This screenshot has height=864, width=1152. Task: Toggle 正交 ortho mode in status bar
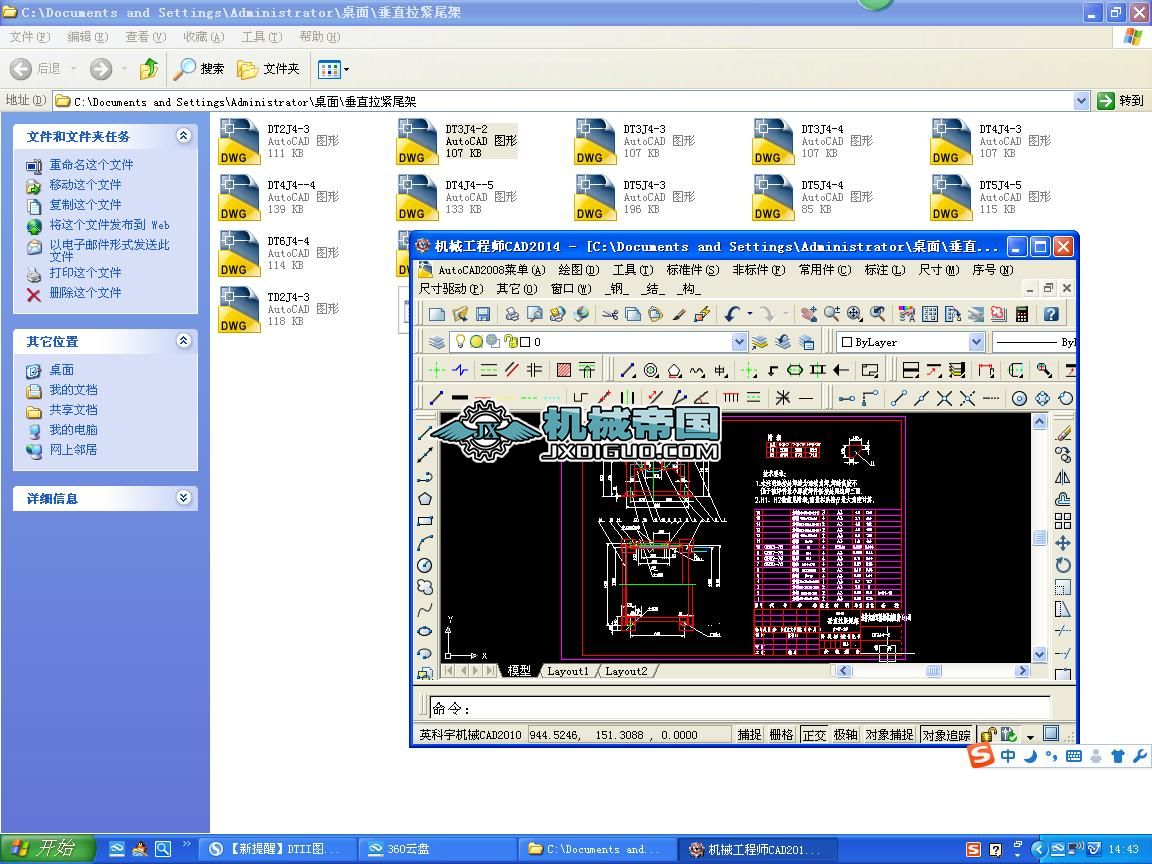pos(814,735)
